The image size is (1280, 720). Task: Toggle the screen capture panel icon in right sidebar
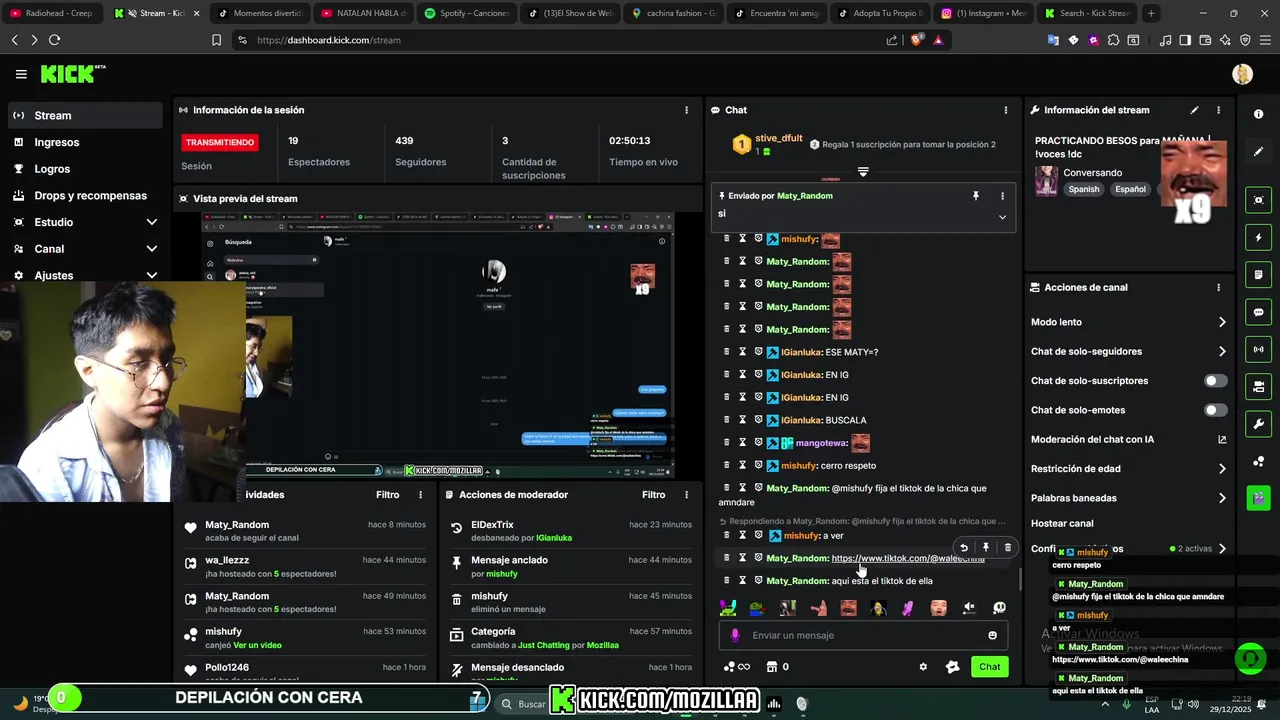point(1258,200)
